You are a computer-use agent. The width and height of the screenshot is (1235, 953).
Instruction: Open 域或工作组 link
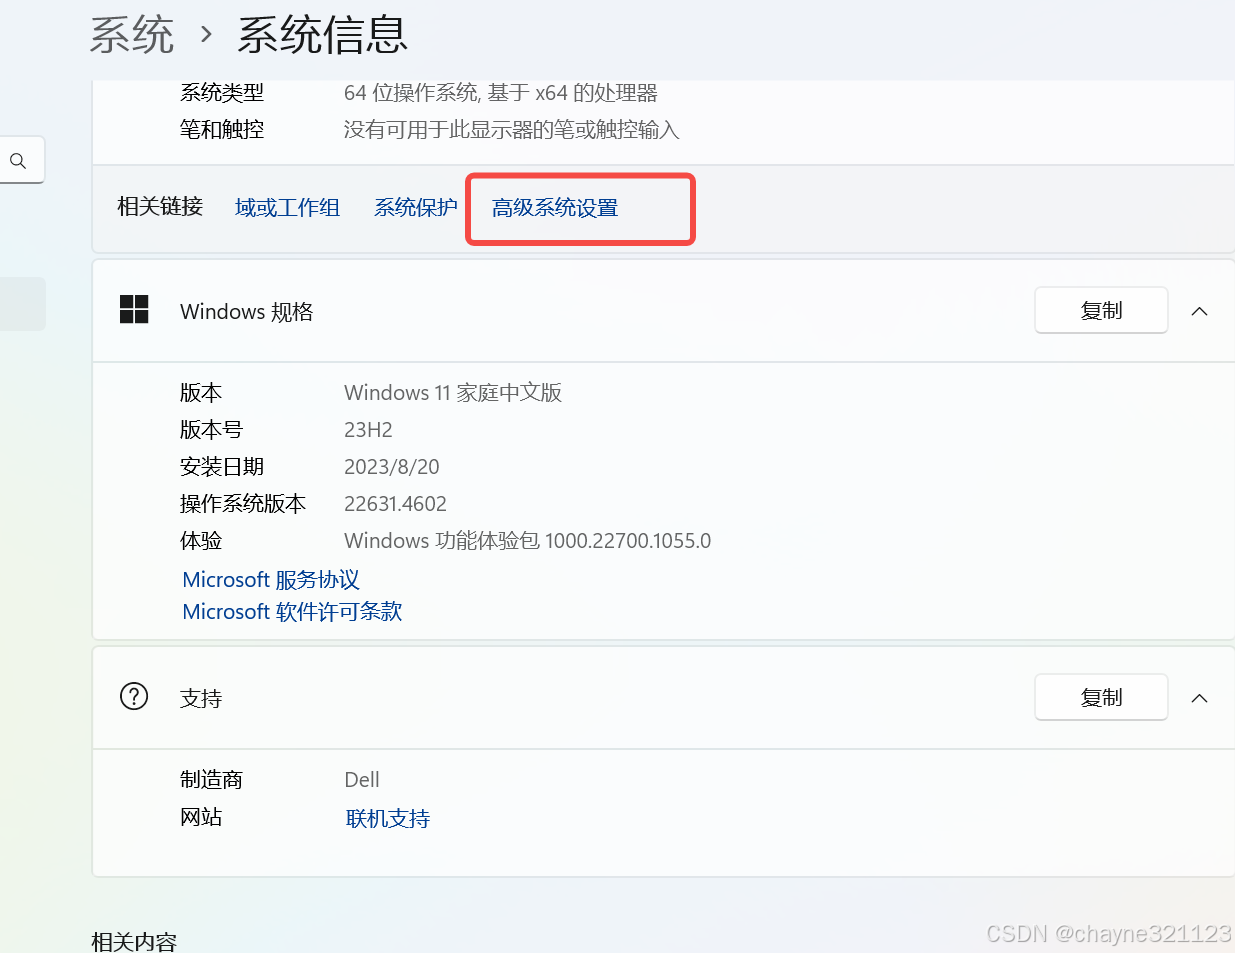tap(287, 208)
